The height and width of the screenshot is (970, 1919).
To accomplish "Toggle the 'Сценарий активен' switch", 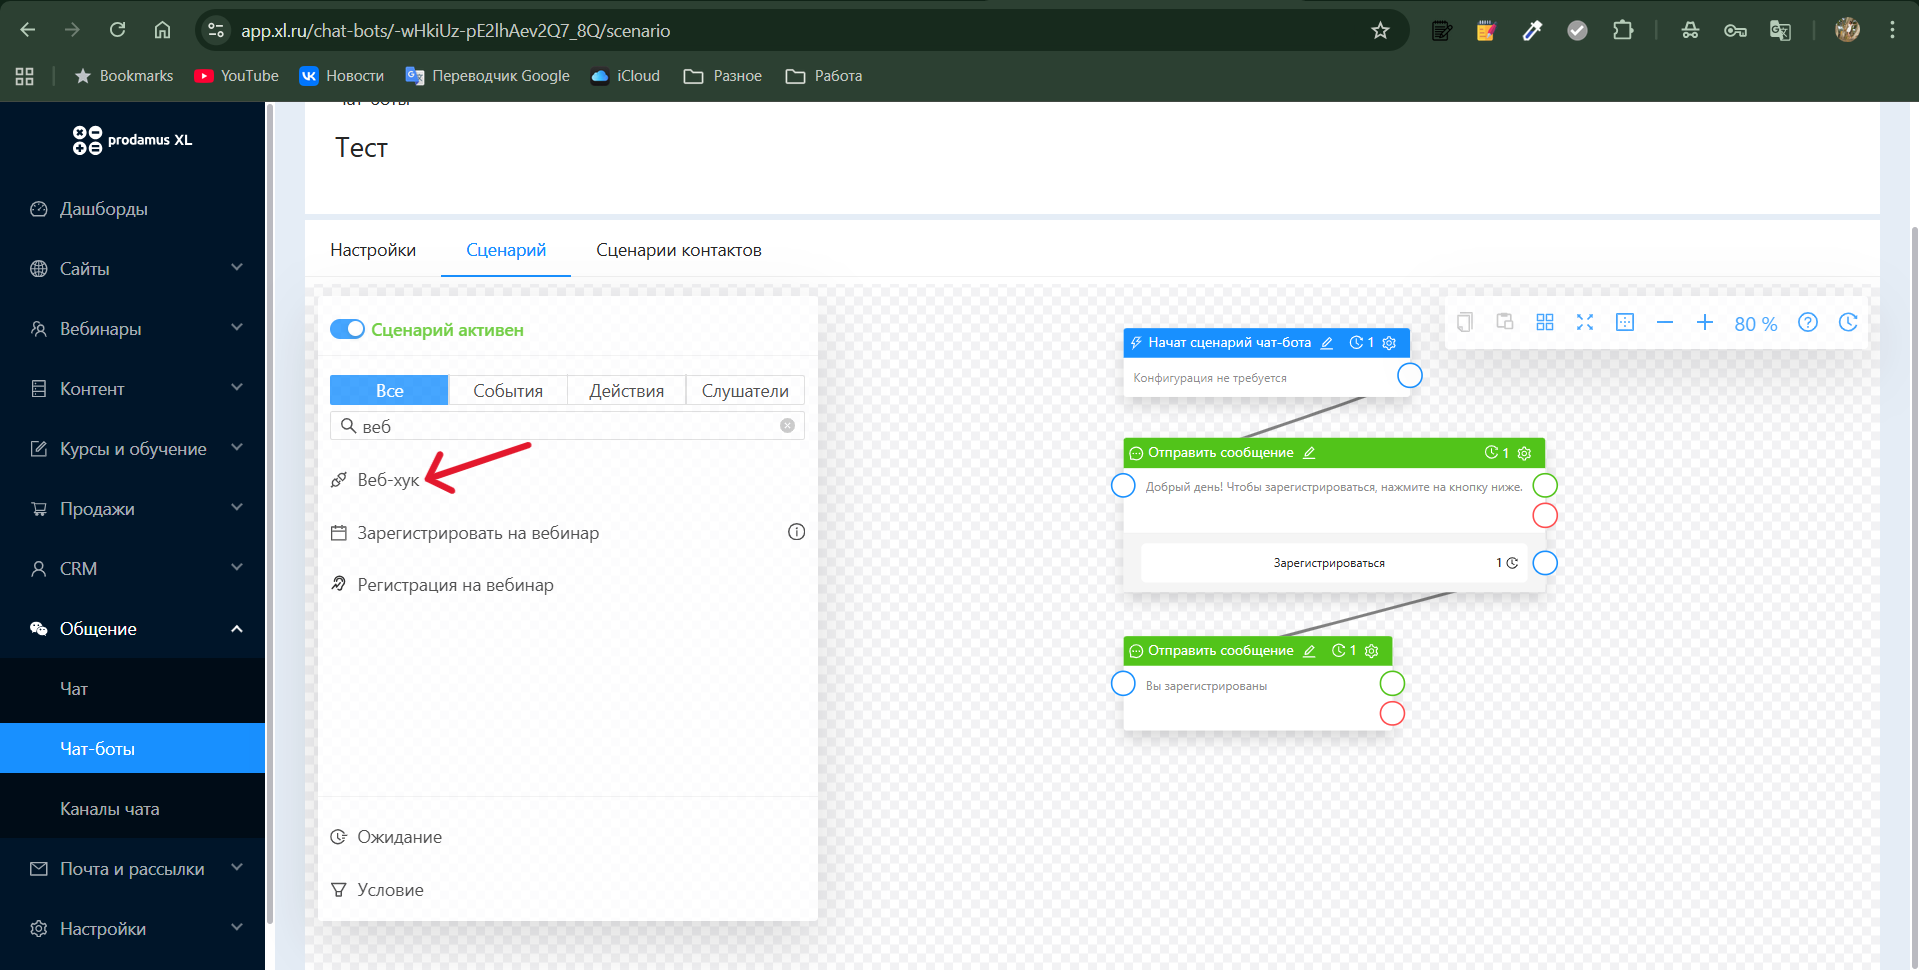I will click(x=347, y=330).
